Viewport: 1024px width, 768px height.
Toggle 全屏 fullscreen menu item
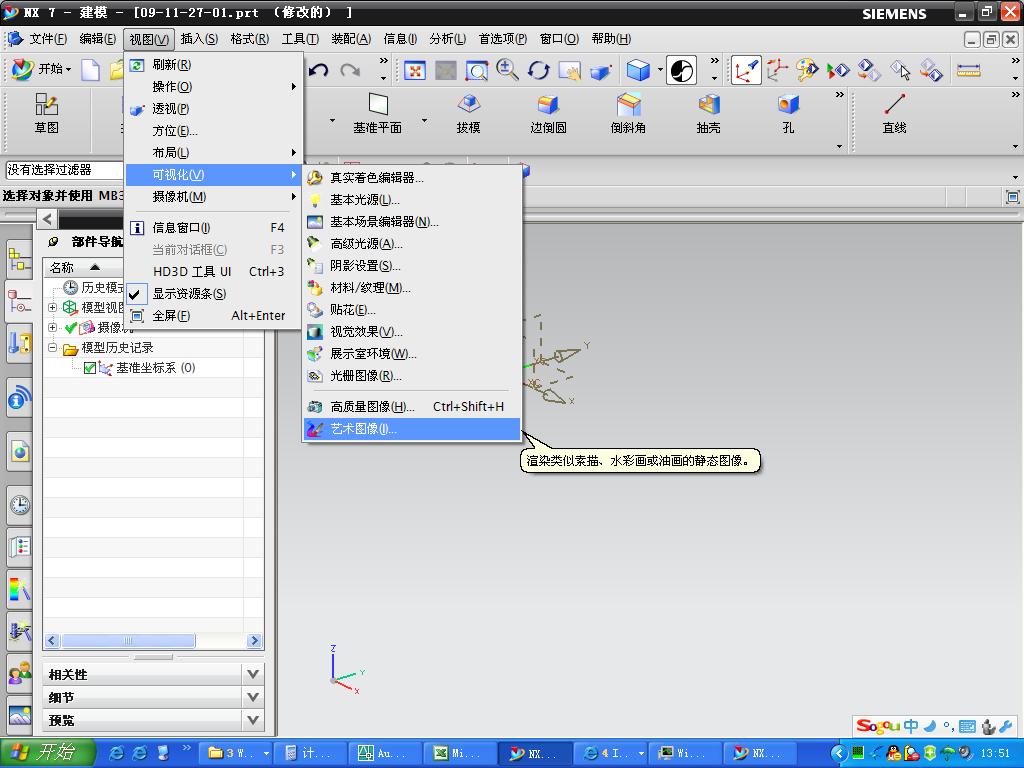point(213,316)
